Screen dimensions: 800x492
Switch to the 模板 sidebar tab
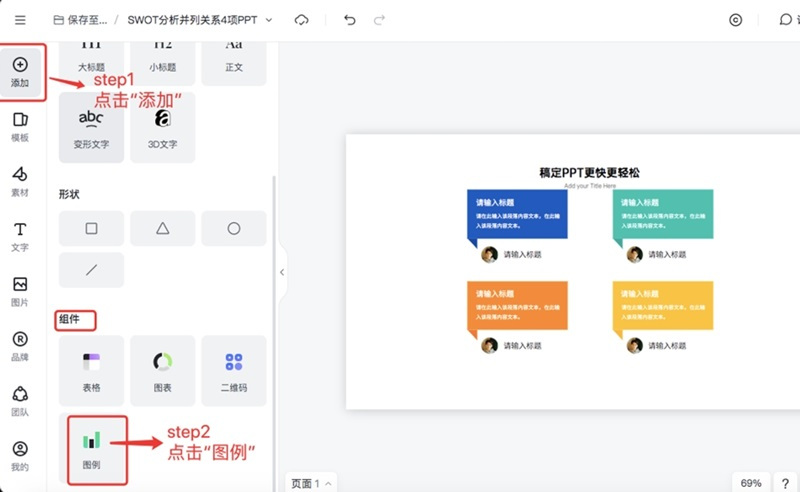tap(20, 127)
